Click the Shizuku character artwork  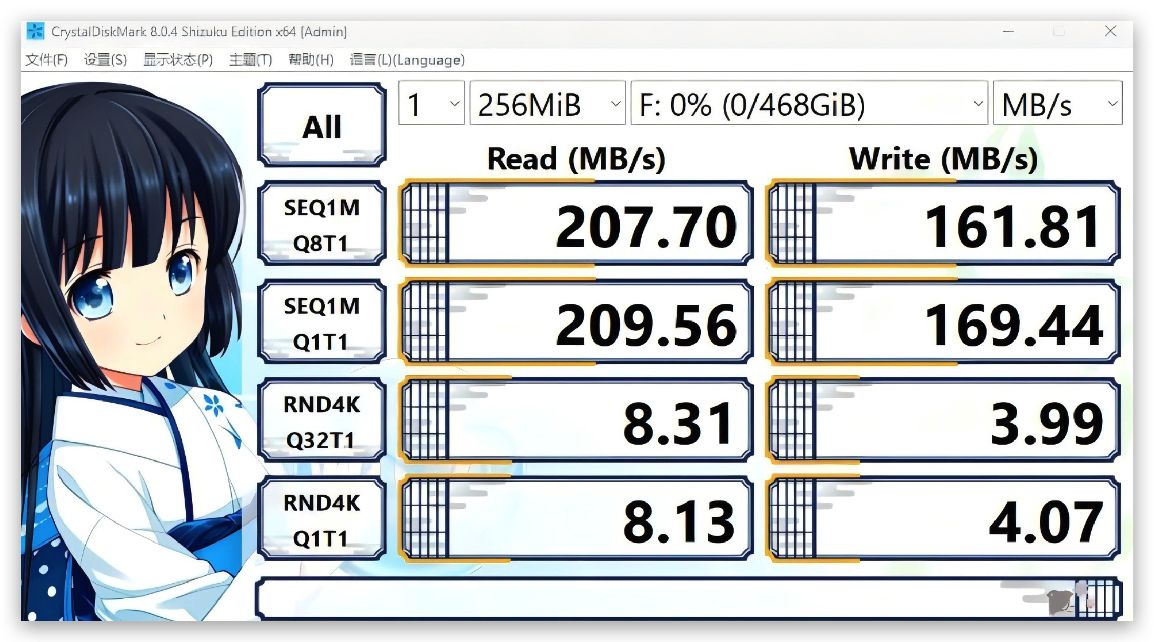[x=136, y=350]
